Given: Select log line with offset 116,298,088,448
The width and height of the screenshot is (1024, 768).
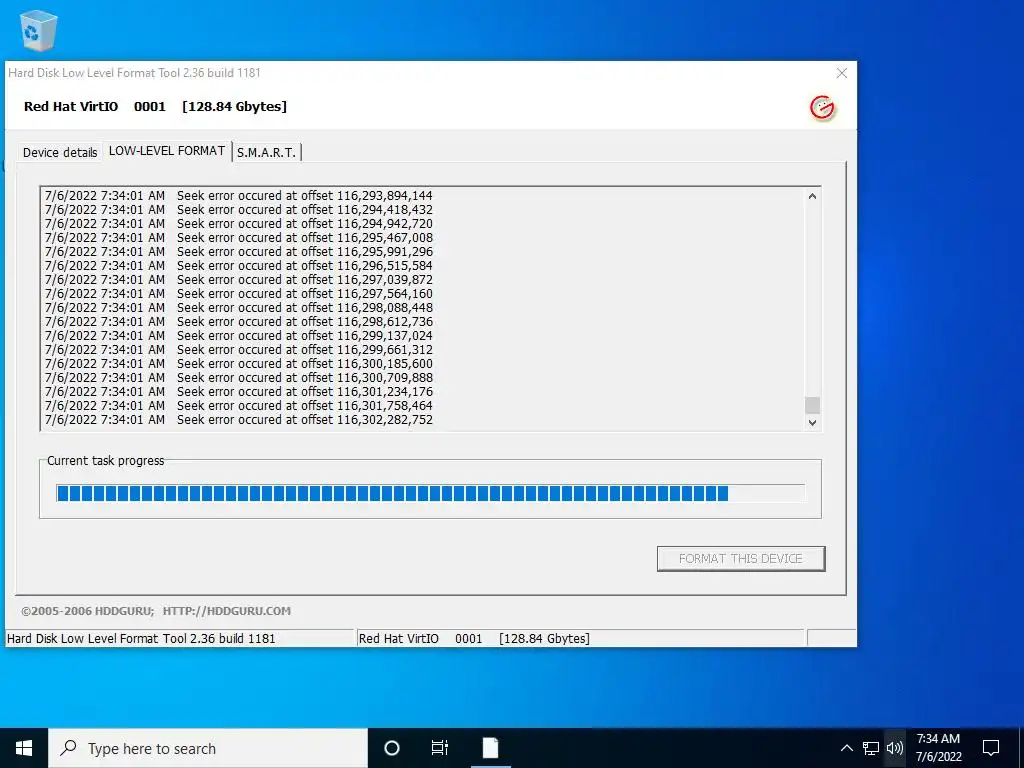Looking at the screenshot, I should click(x=238, y=308).
